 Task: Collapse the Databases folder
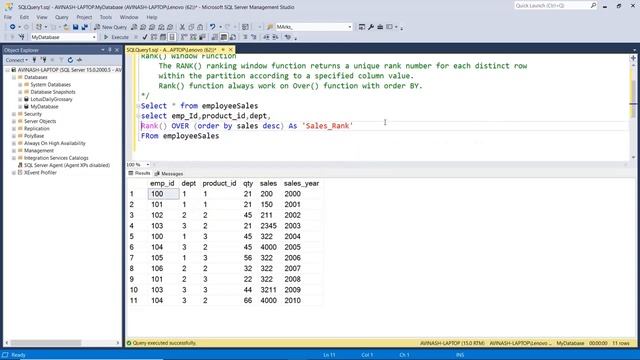14,77
